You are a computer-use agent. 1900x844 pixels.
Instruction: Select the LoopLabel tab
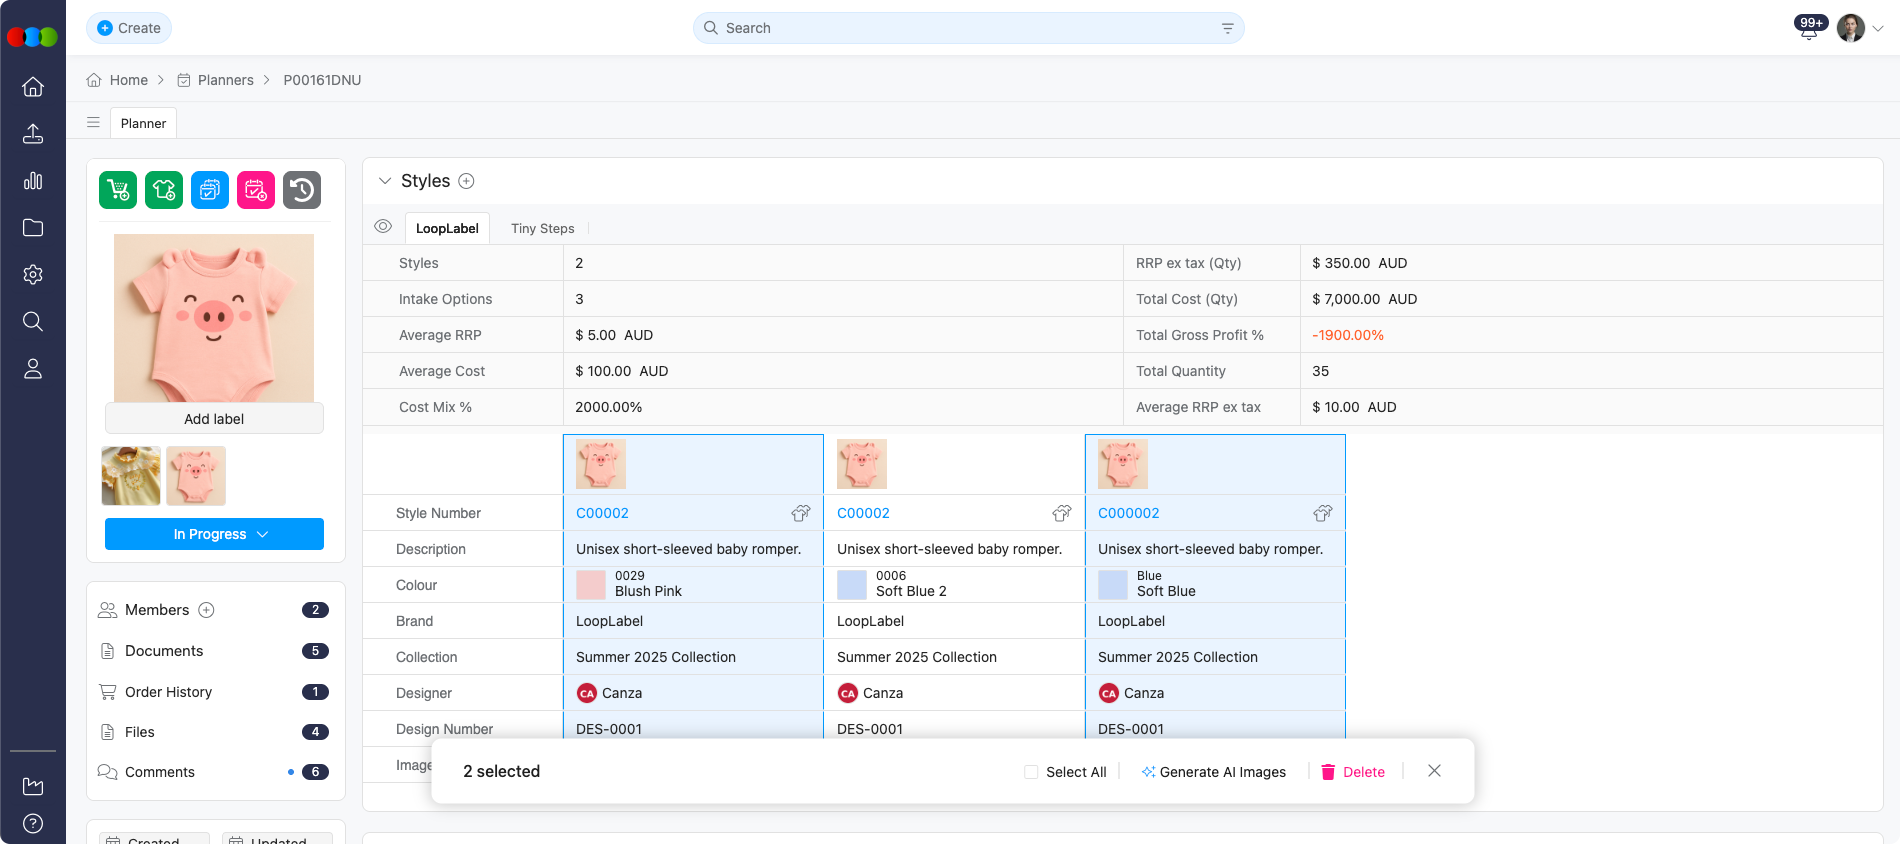(x=447, y=228)
